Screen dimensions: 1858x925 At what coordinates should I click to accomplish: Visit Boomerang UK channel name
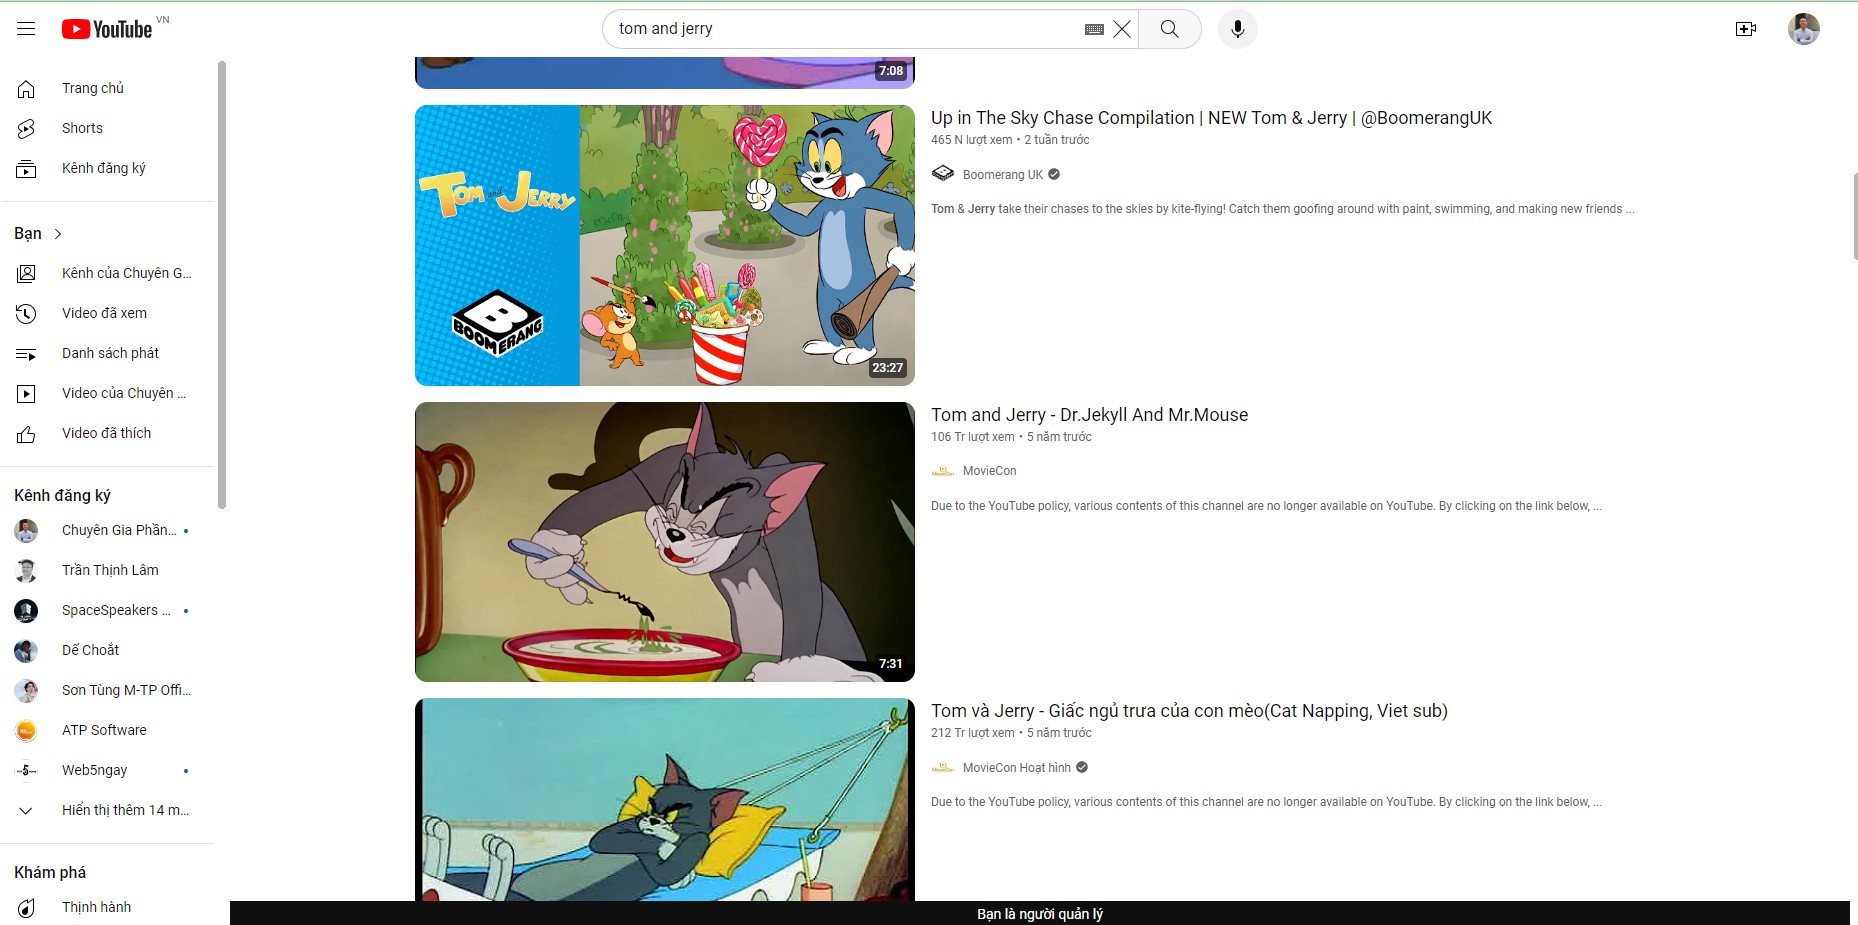coord(1002,175)
